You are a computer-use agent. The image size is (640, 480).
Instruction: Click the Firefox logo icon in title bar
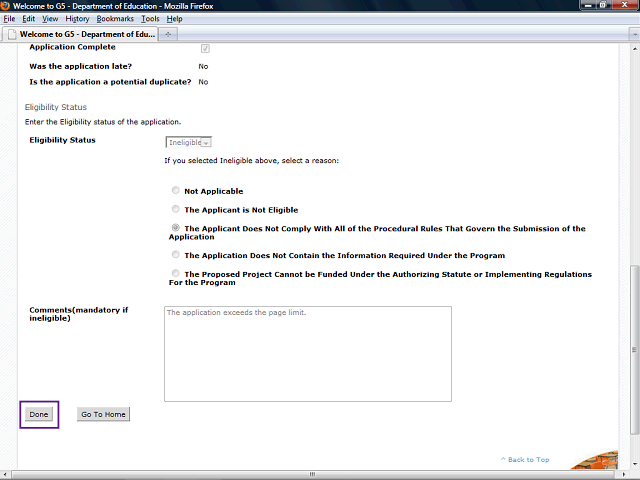click(x=5, y=5)
